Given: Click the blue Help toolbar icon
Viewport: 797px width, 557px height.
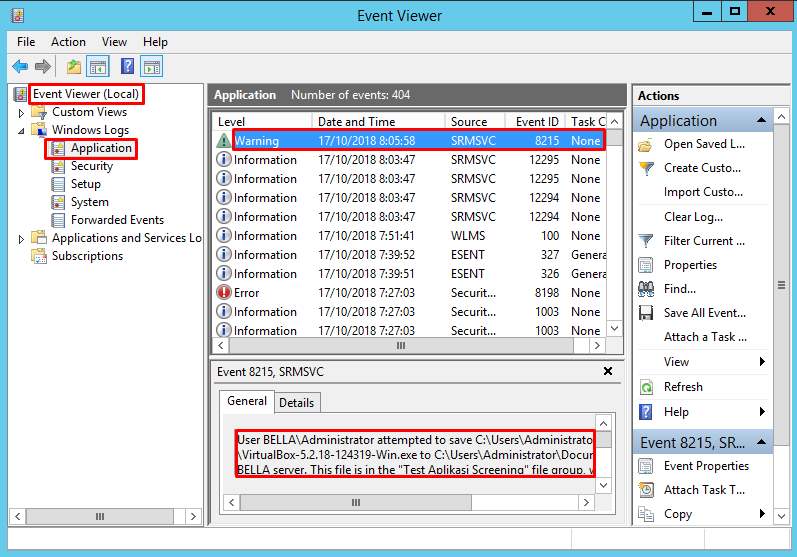Looking at the screenshot, I should tap(127, 67).
